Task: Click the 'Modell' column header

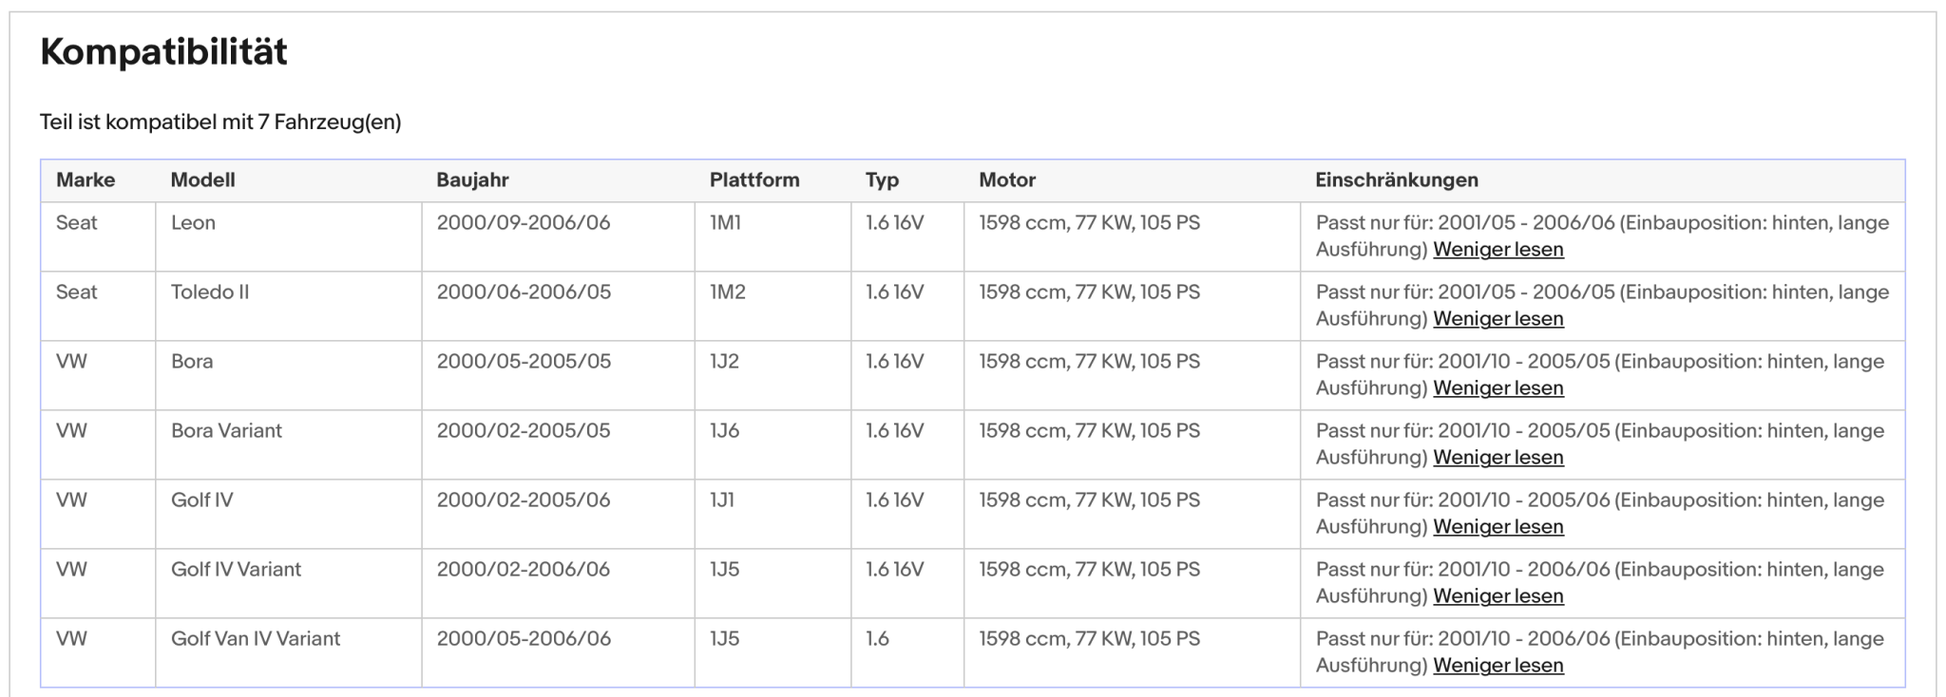Action: point(202,180)
